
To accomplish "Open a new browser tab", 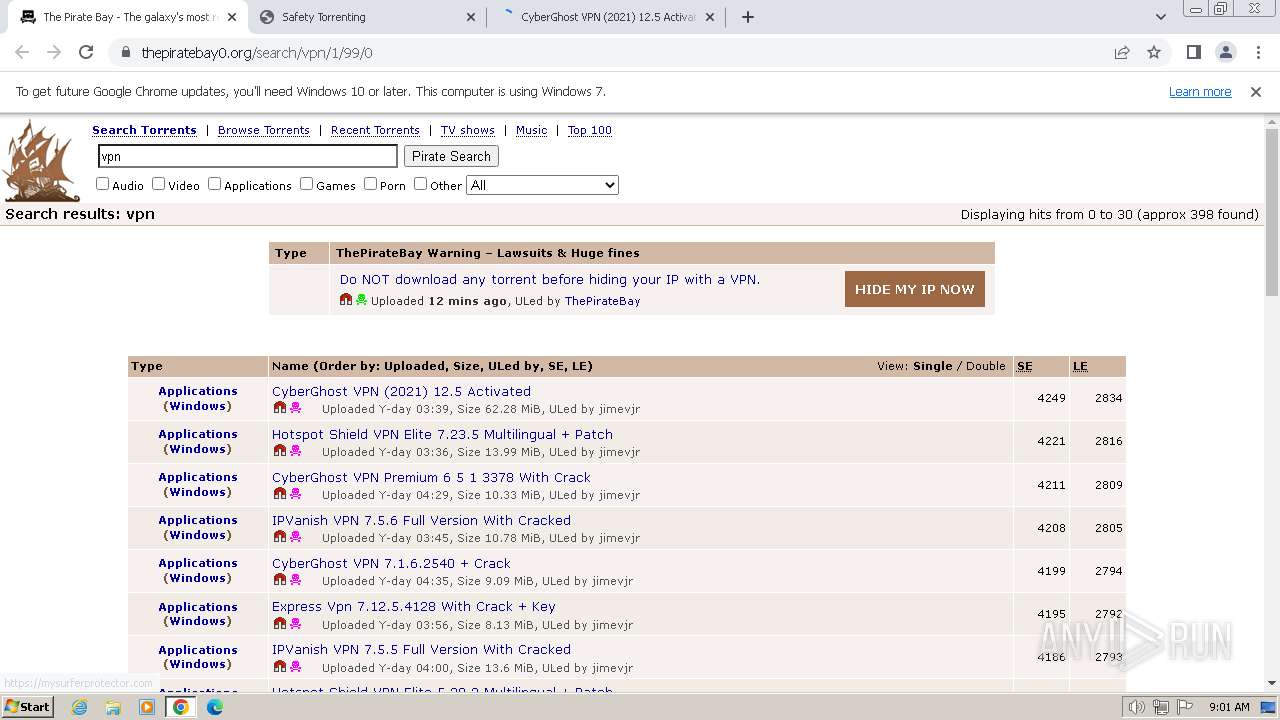I will (x=748, y=17).
